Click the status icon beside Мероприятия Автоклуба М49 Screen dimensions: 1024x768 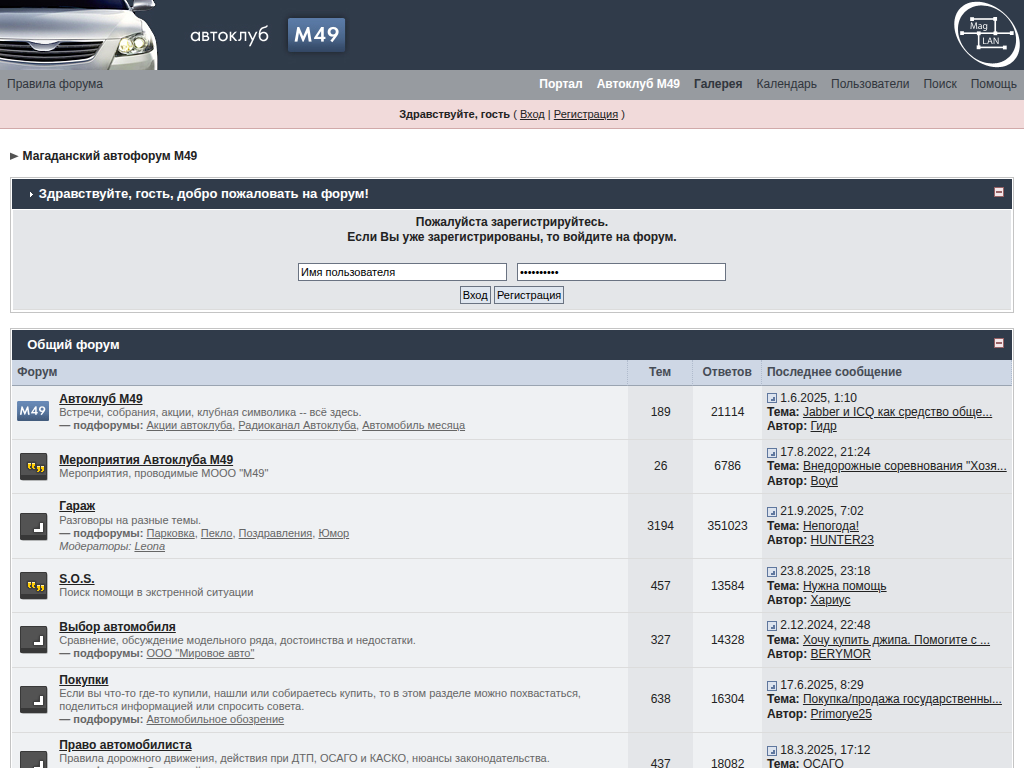click(x=33, y=466)
